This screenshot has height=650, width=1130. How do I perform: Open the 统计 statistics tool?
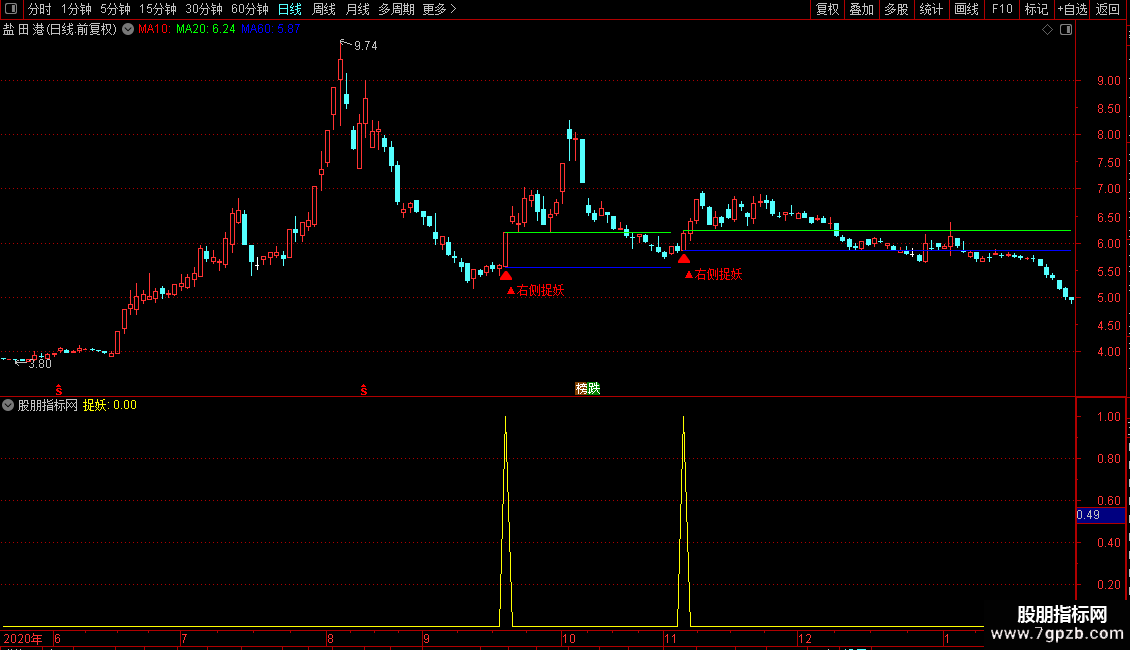point(931,9)
